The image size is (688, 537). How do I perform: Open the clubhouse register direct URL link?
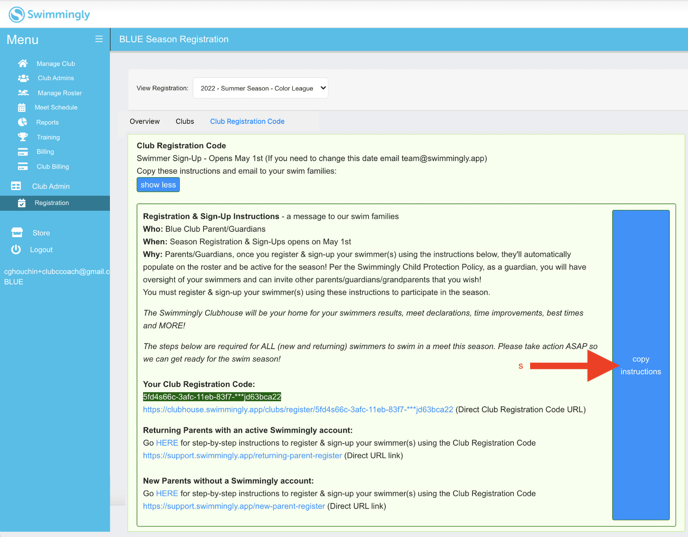(x=298, y=409)
